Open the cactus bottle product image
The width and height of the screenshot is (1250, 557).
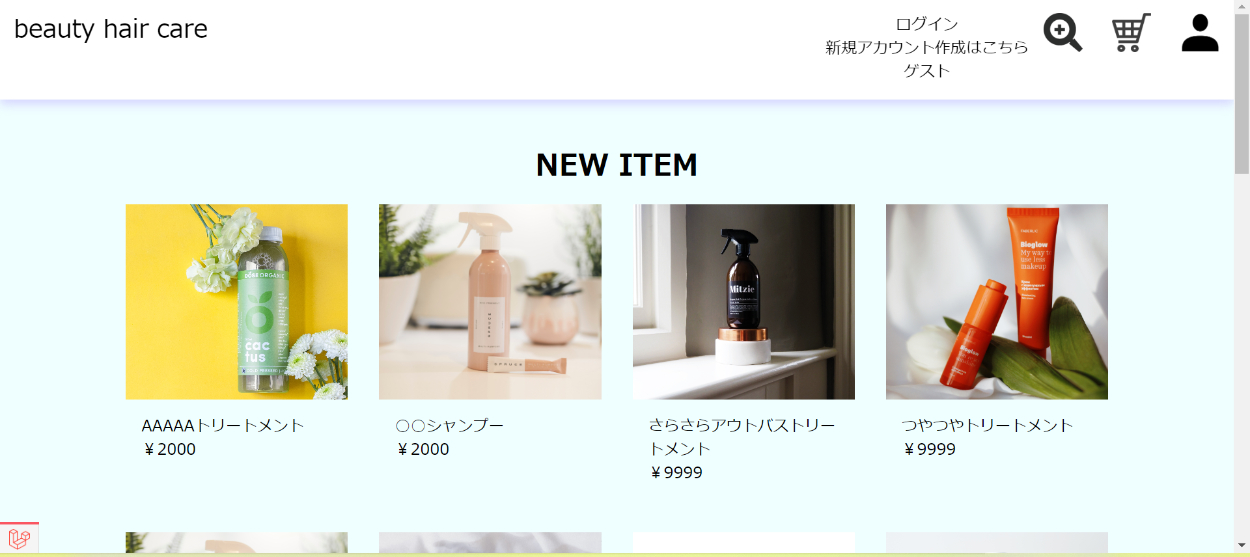237,302
